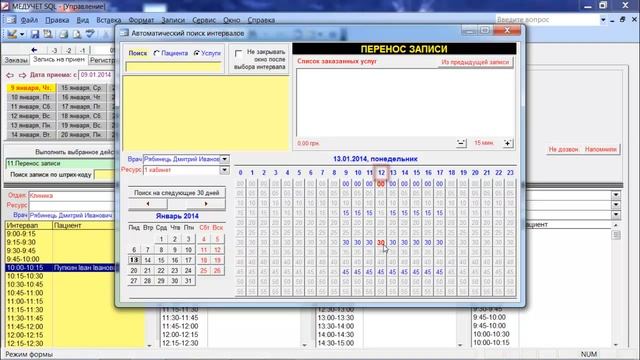This screenshot has height=360, width=640.
Task: Go to previous month in calendar
Action: [148, 204]
